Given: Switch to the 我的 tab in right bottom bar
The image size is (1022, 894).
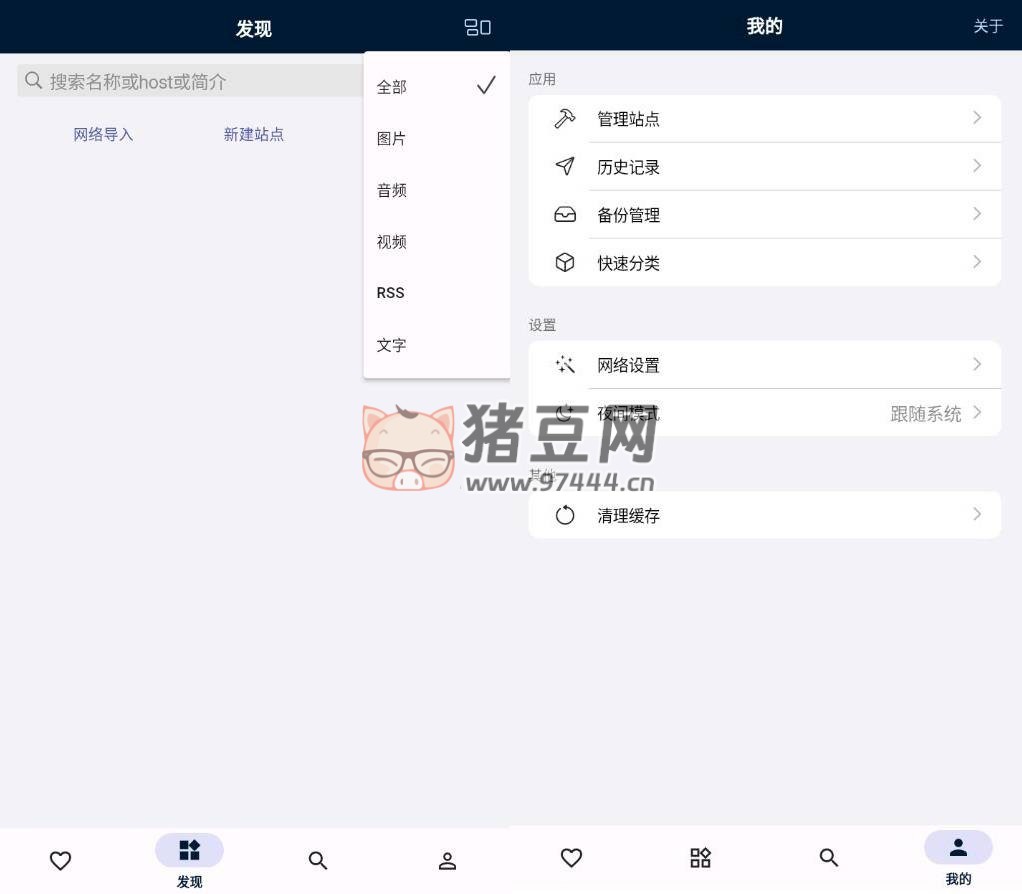Looking at the screenshot, I should [958, 858].
